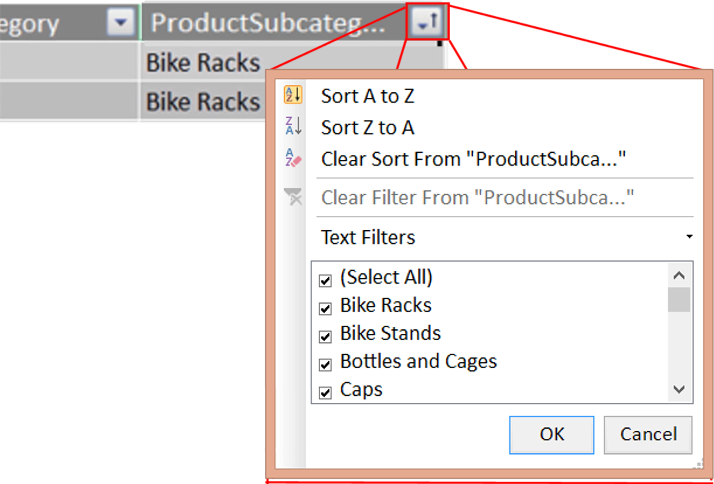This screenshot has height=484, width=714.
Task: Expand the Text Filters submenu arrow
Action: point(689,237)
